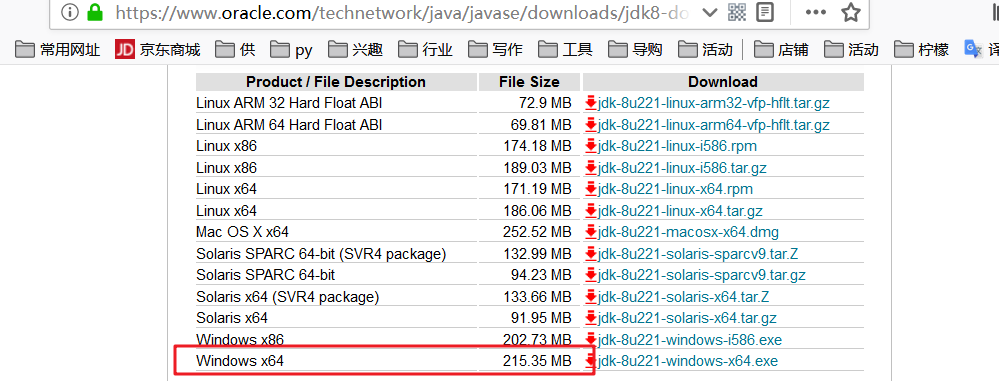Click the oracle.com URL field
This screenshot has width=999, height=381.
402,12
